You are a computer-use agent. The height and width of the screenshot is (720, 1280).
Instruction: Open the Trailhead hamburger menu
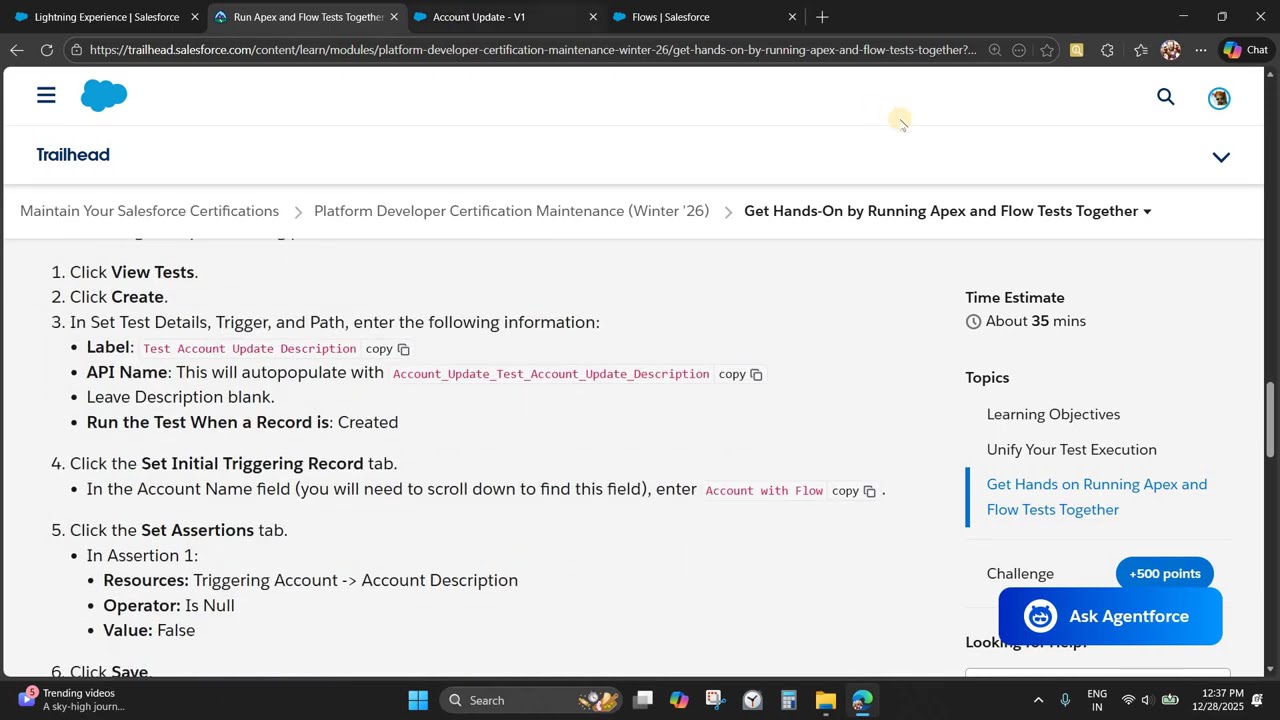pyautogui.click(x=46, y=96)
